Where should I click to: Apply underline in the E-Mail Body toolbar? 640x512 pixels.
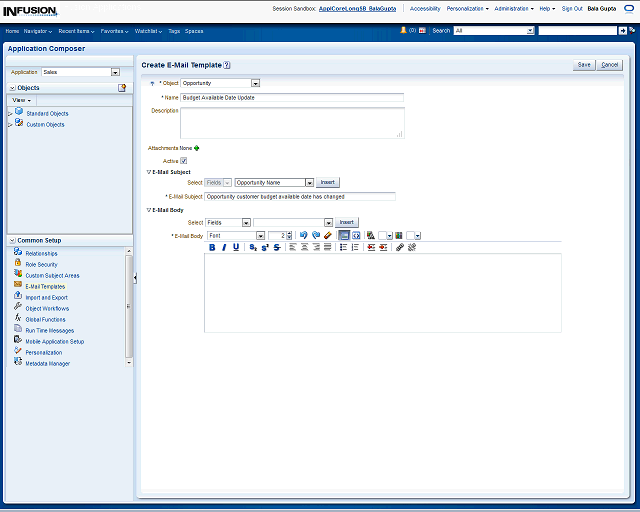236,247
